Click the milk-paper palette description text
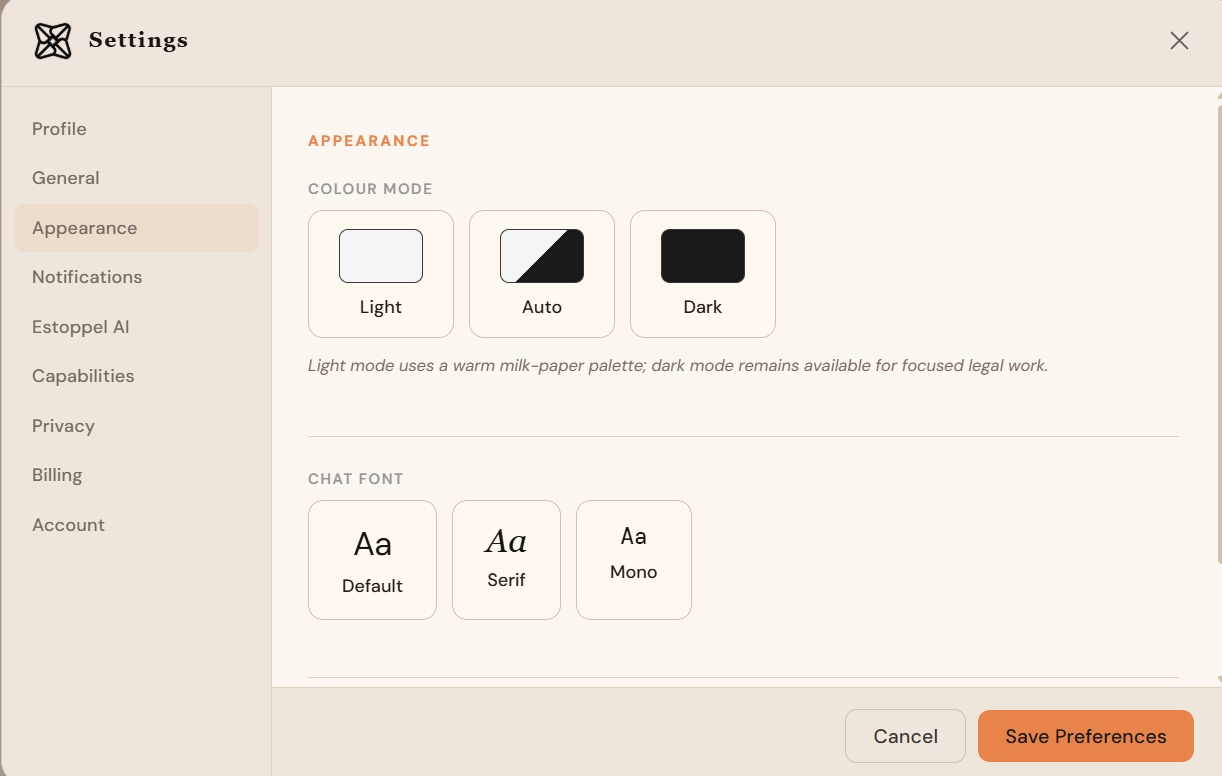This screenshot has width=1222, height=776. click(678, 366)
